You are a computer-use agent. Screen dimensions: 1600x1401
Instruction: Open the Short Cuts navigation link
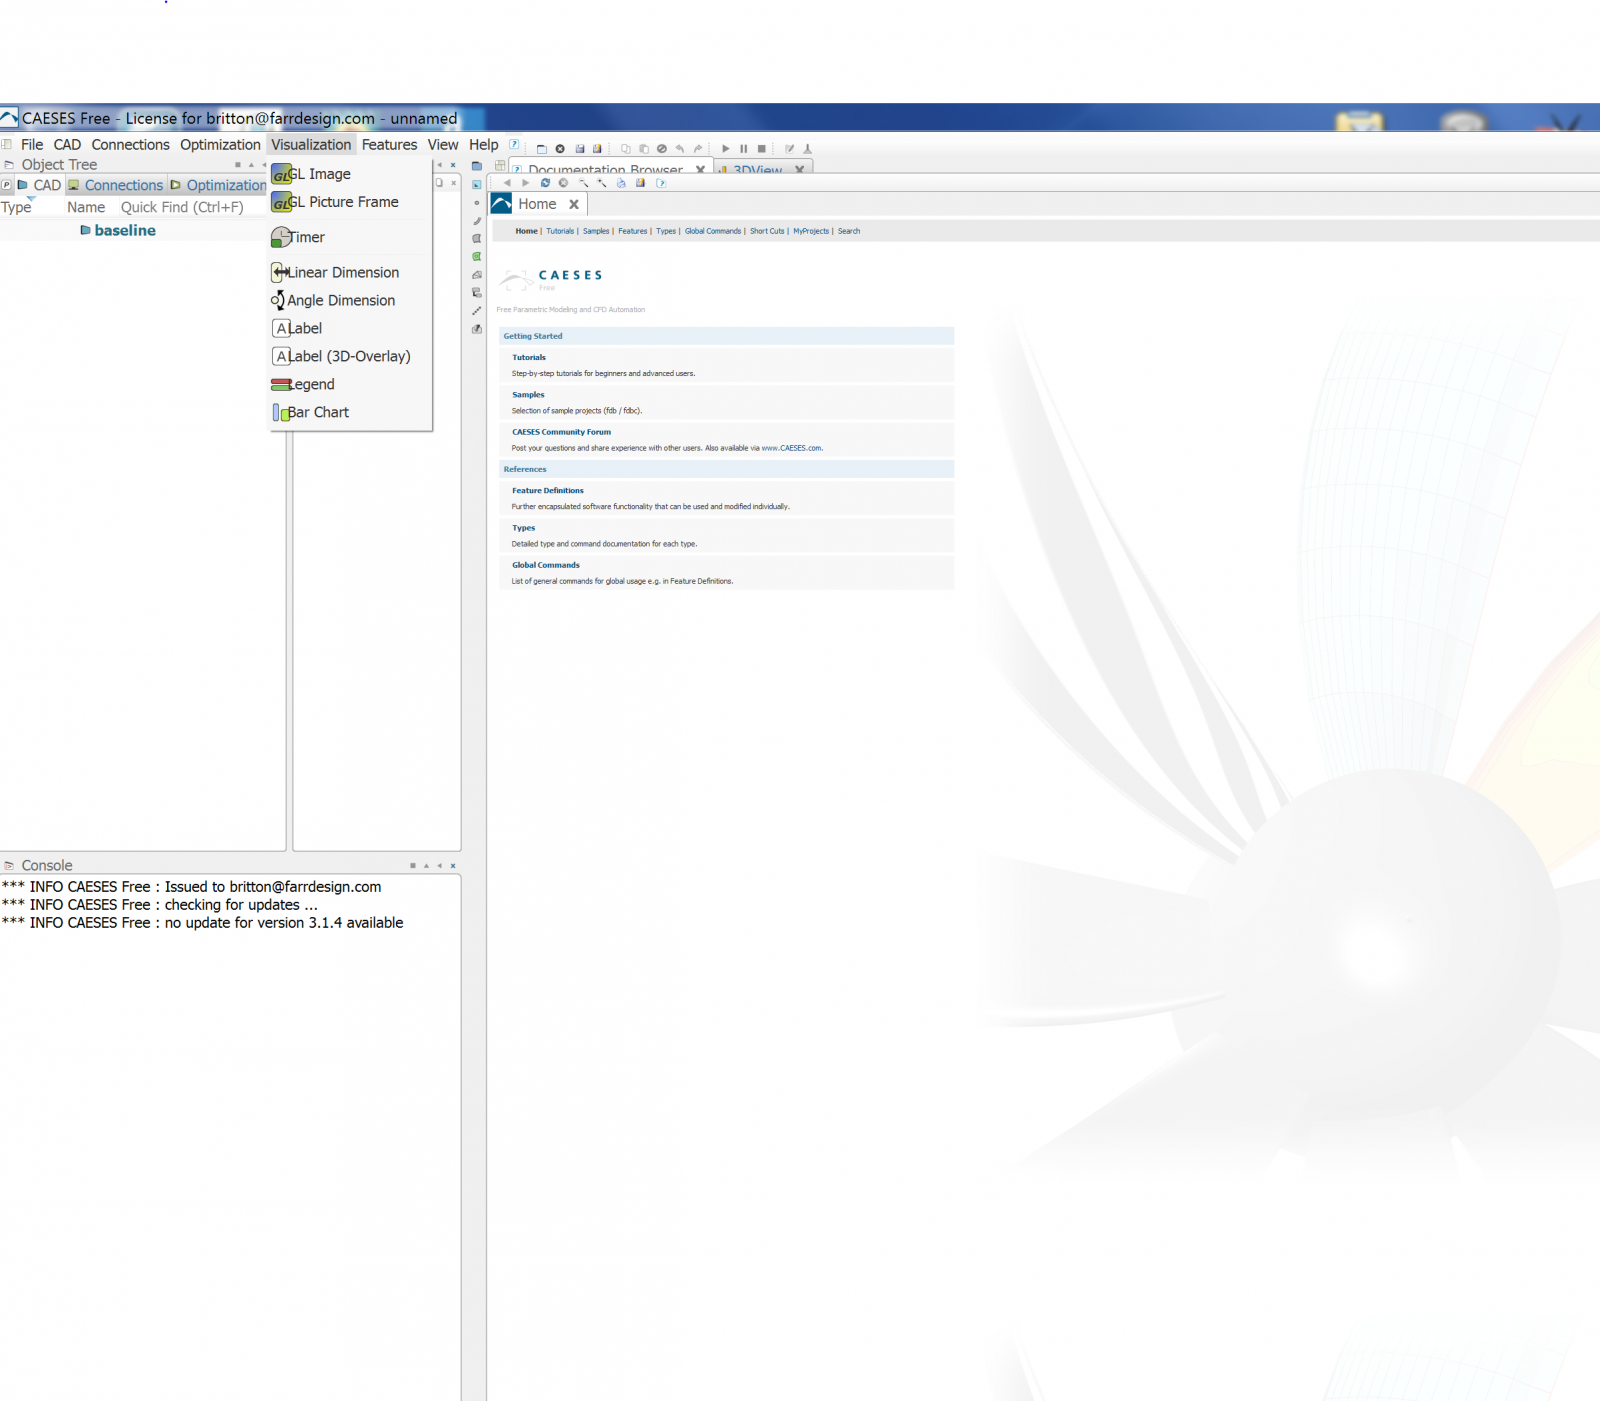[x=767, y=231]
